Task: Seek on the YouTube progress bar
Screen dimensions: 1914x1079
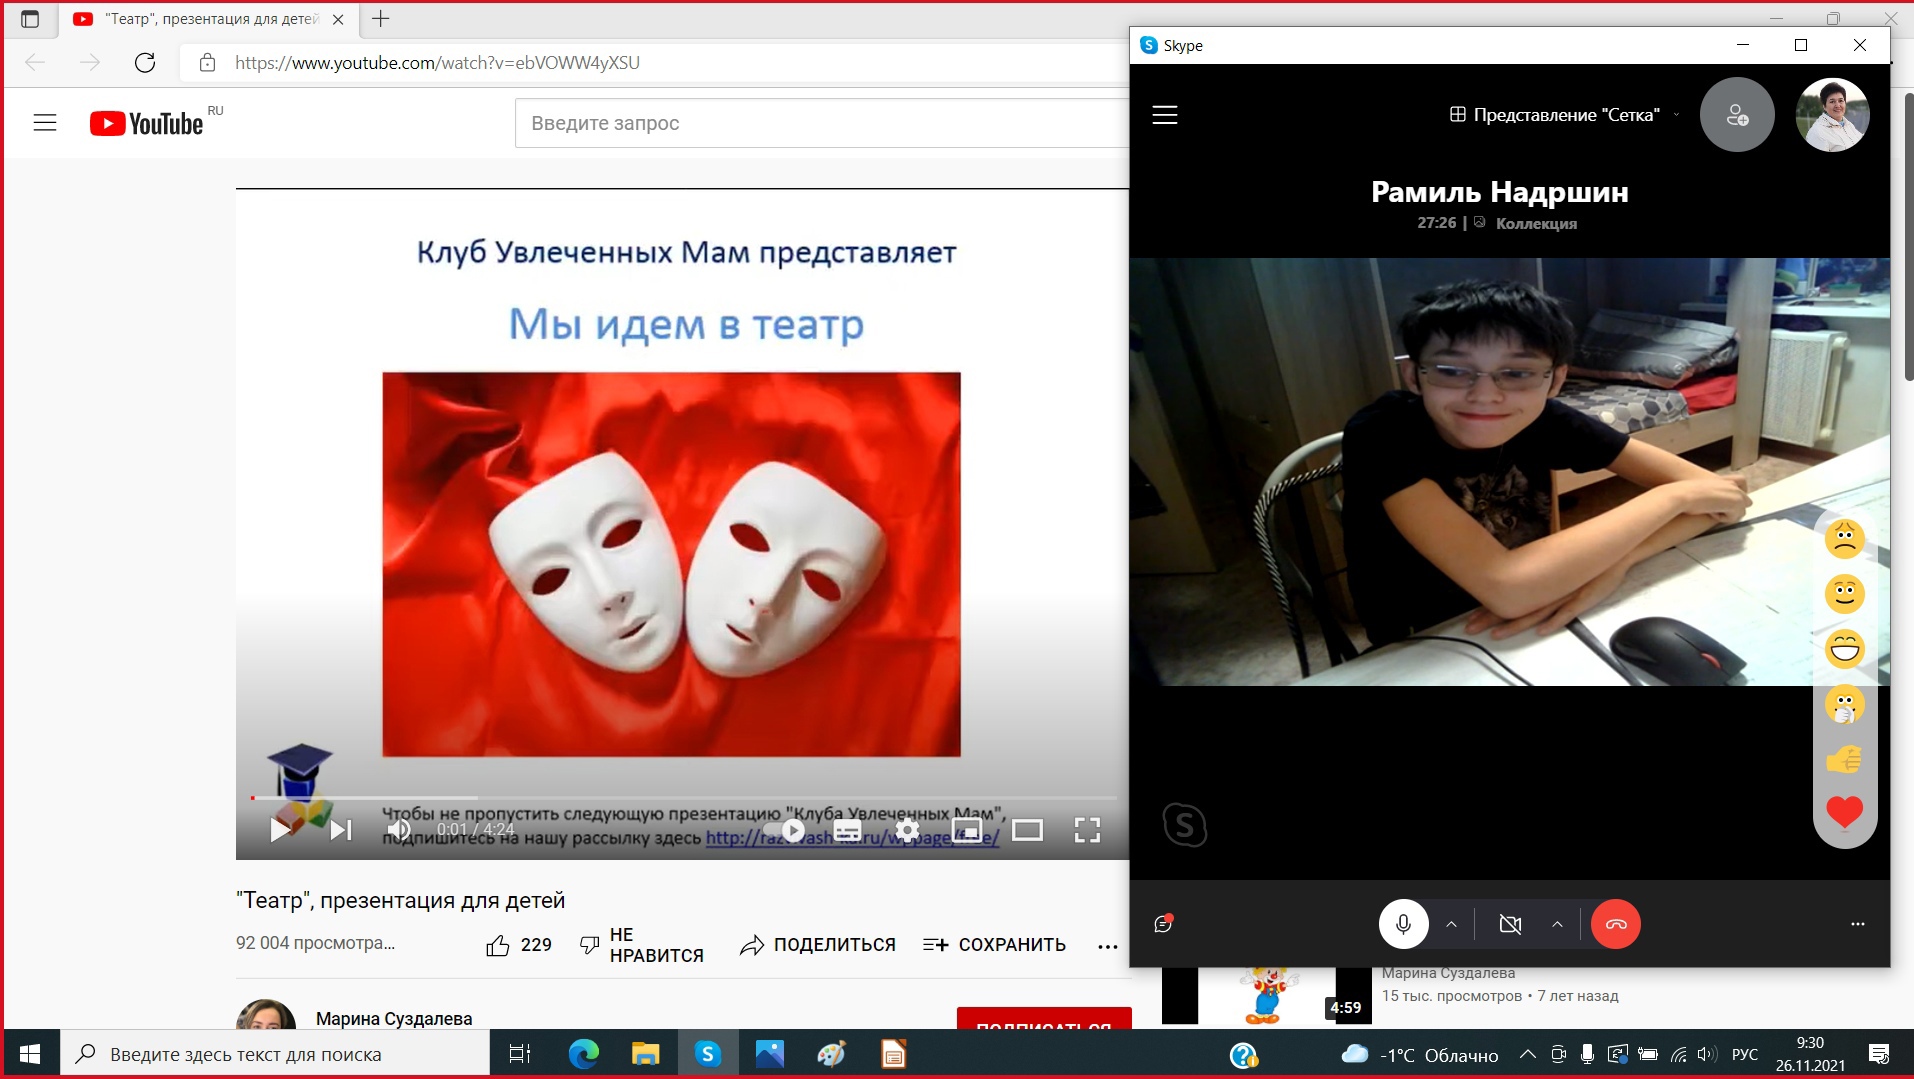Action: 683,798
